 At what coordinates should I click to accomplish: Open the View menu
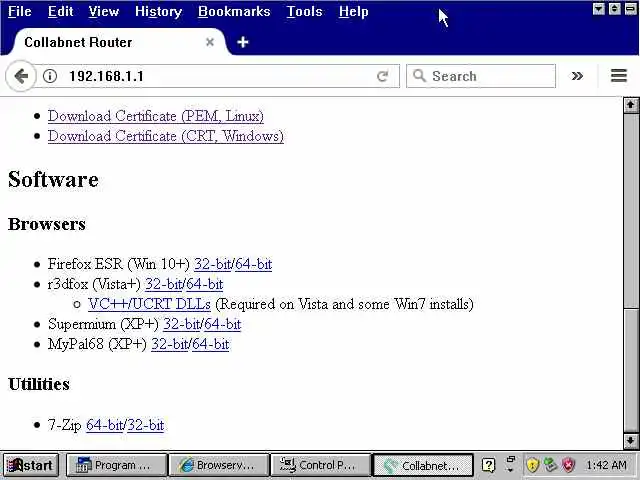coord(104,11)
